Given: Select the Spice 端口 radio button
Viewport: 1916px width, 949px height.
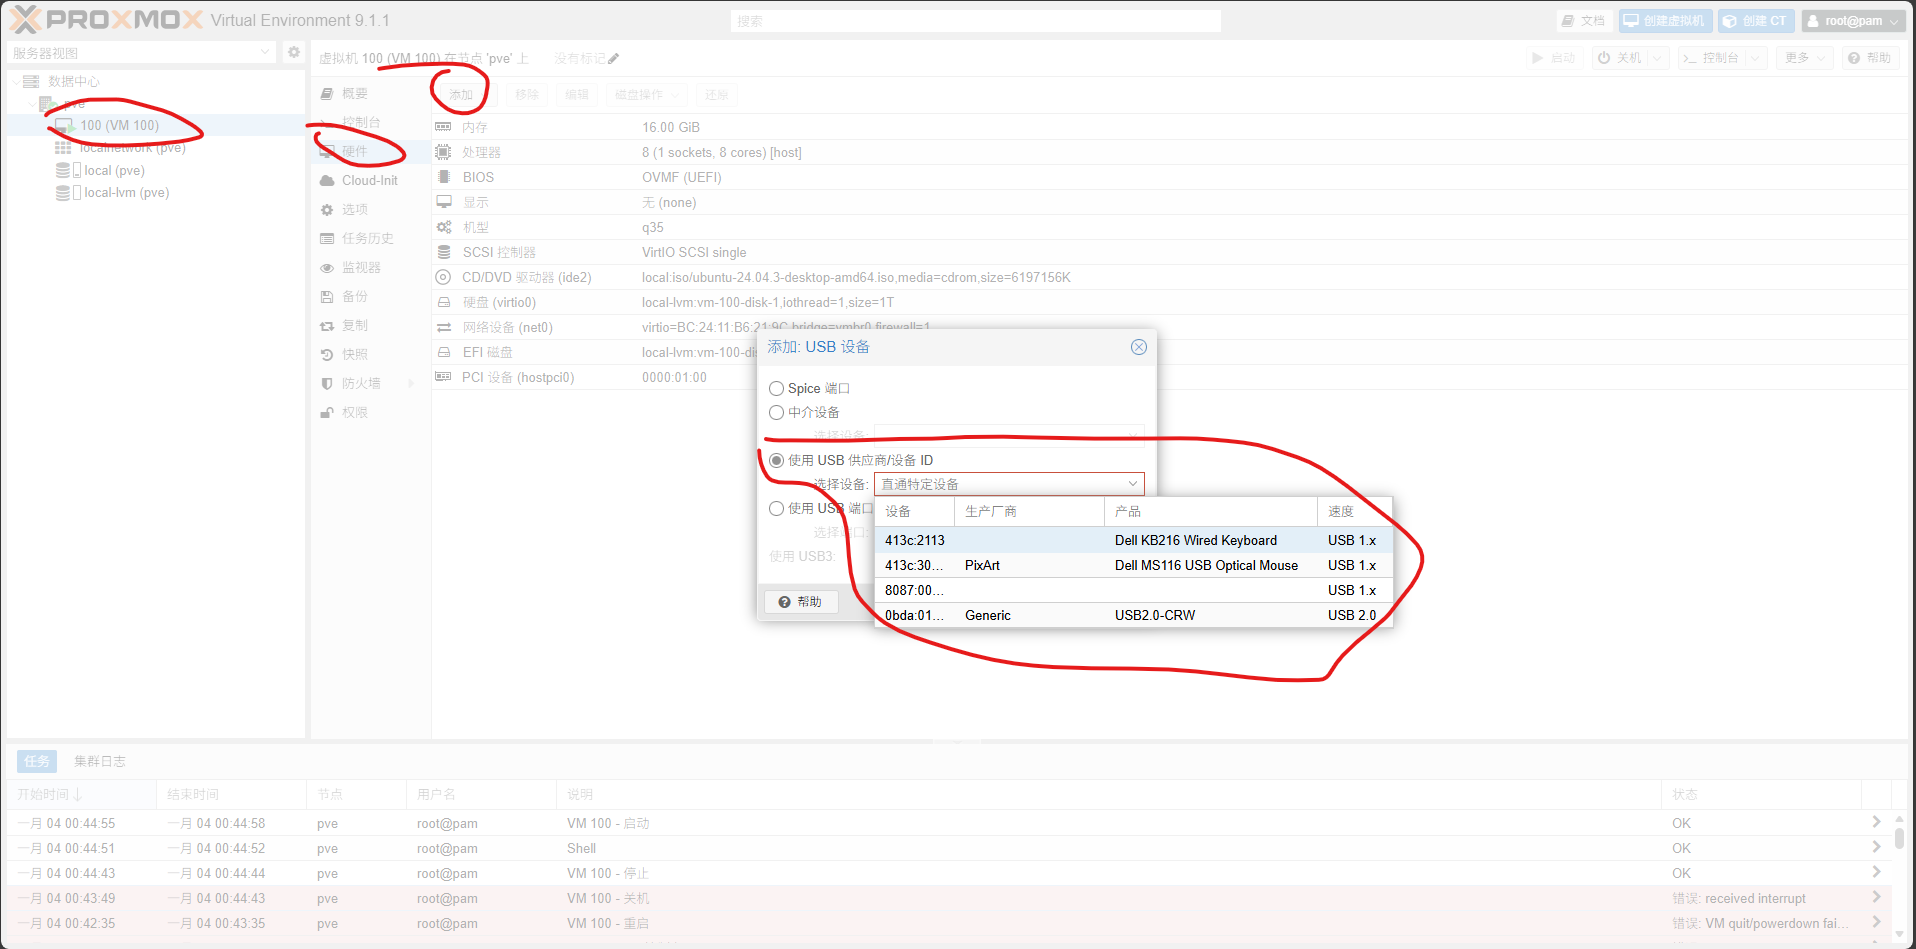Looking at the screenshot, I should click(x=776, y=389).
